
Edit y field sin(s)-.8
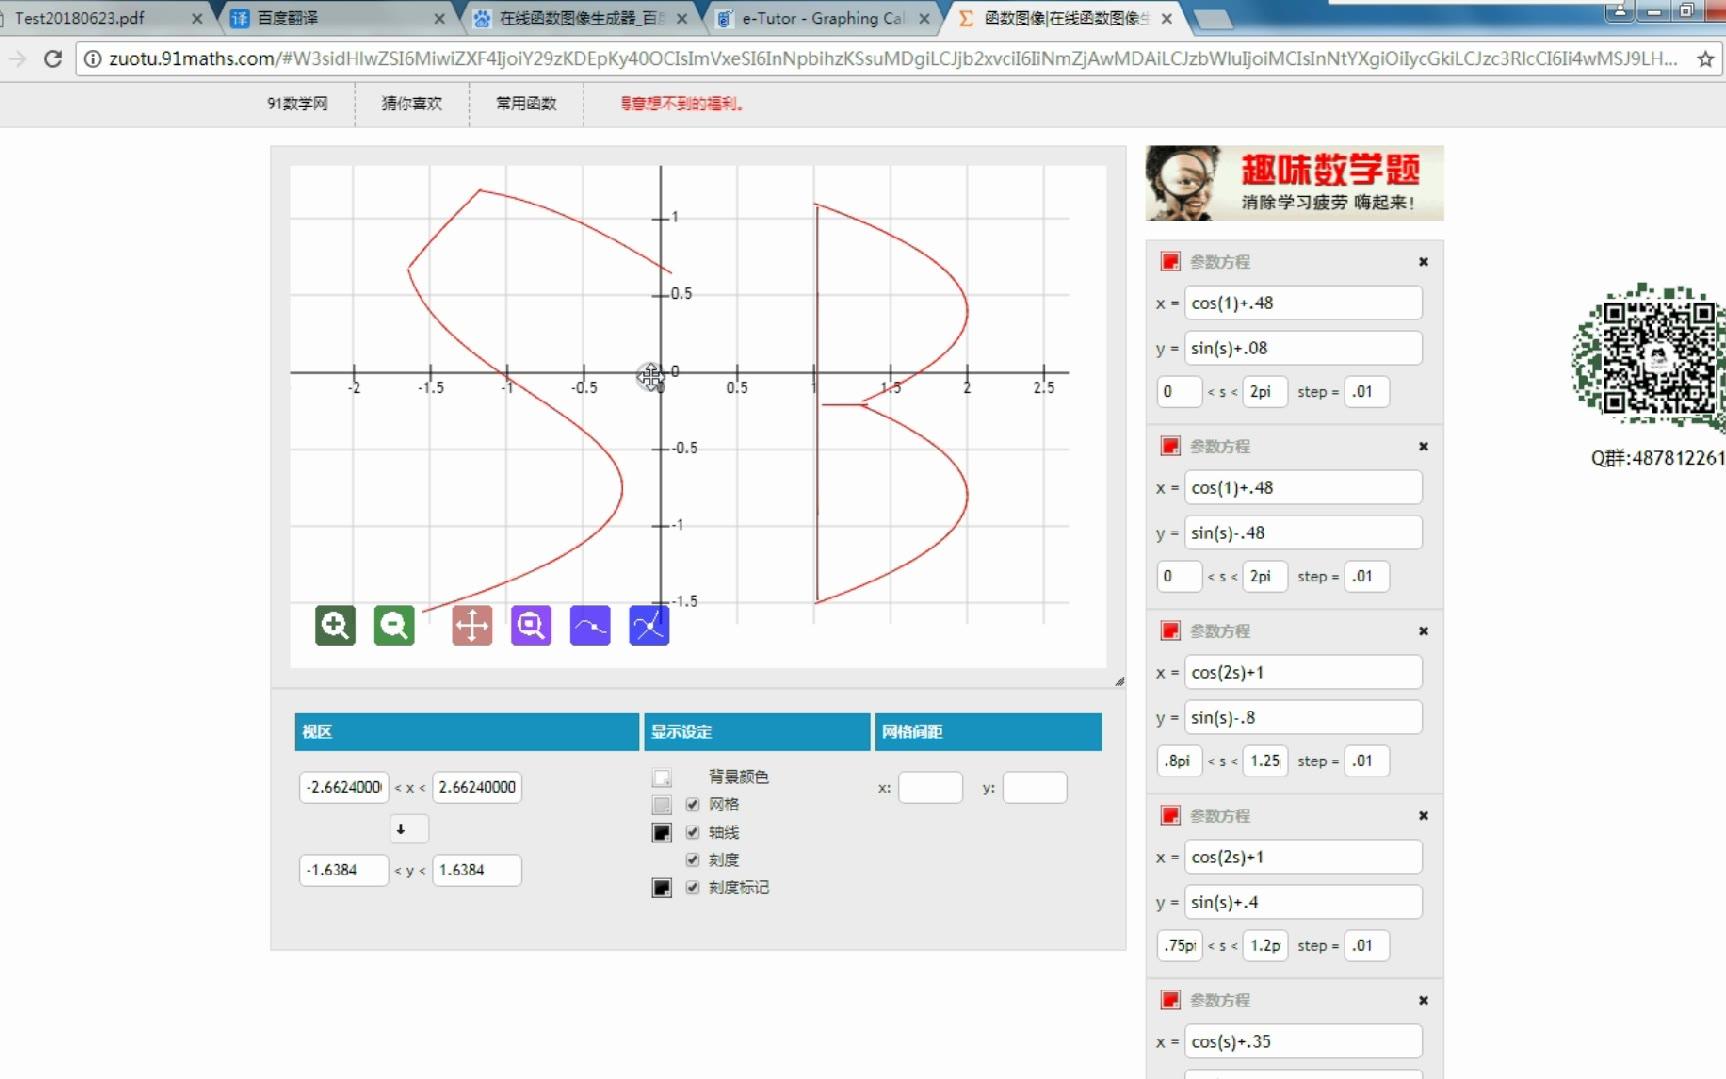coord(1303,717)
